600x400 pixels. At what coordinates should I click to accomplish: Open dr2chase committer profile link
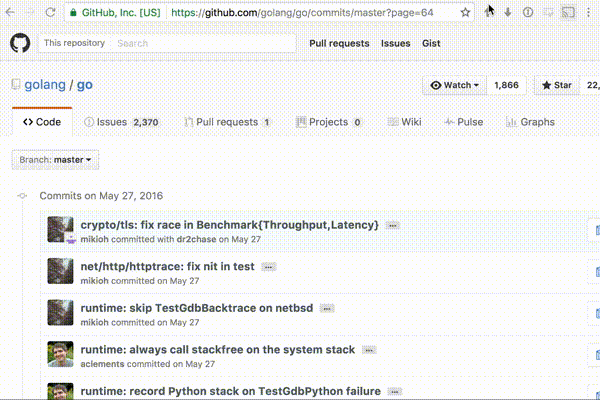coord(196,239)
